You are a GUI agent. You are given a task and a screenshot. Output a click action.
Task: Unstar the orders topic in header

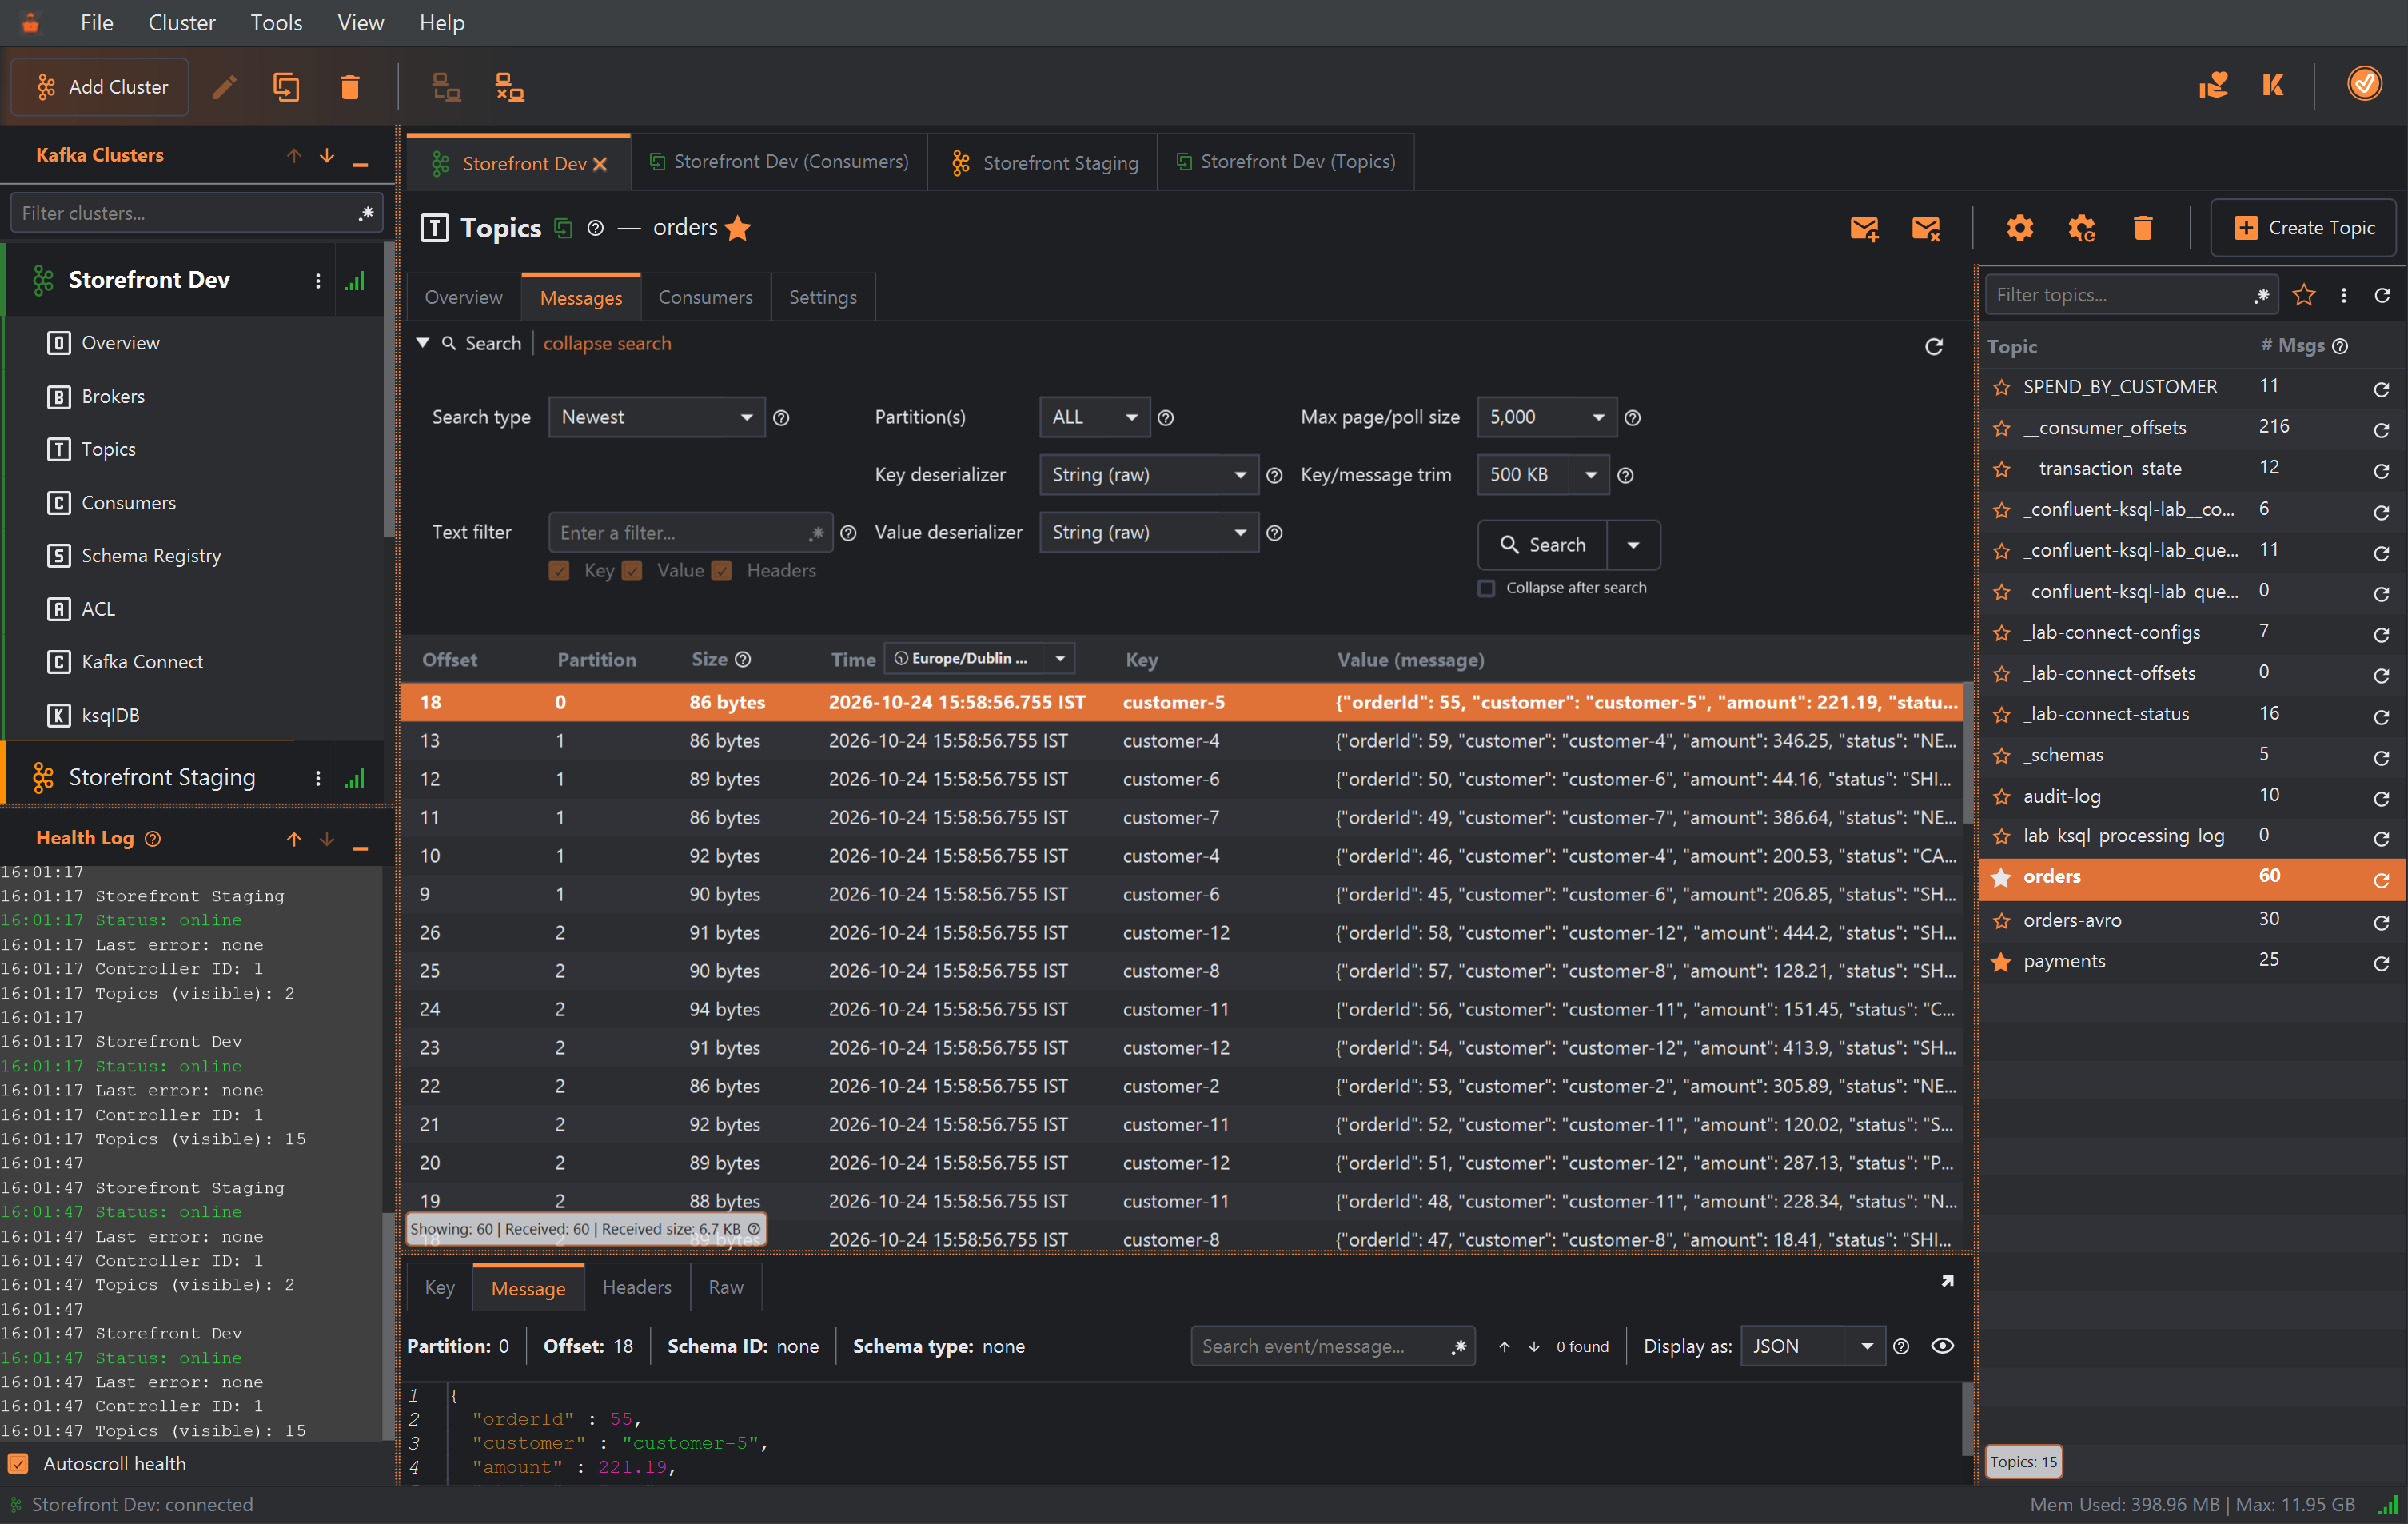pos(738,228)
